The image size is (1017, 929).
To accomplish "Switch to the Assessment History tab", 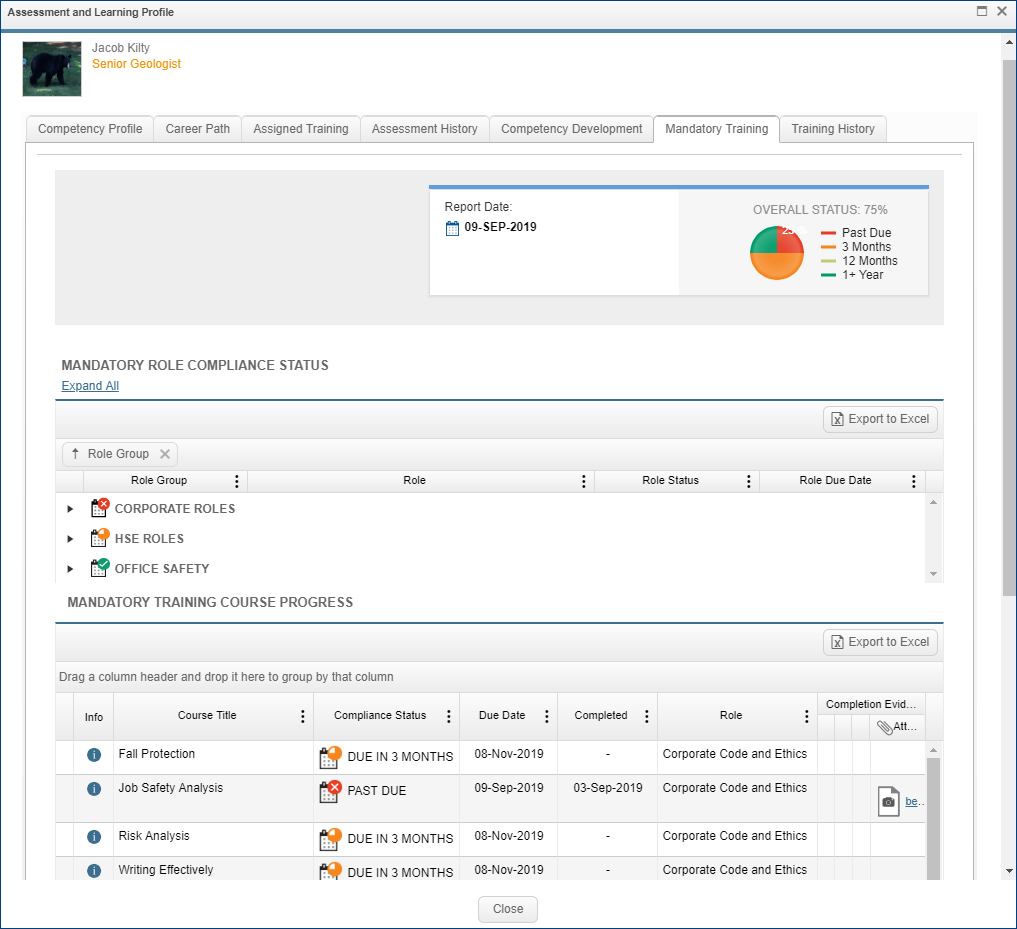I will tap(424, 129).
